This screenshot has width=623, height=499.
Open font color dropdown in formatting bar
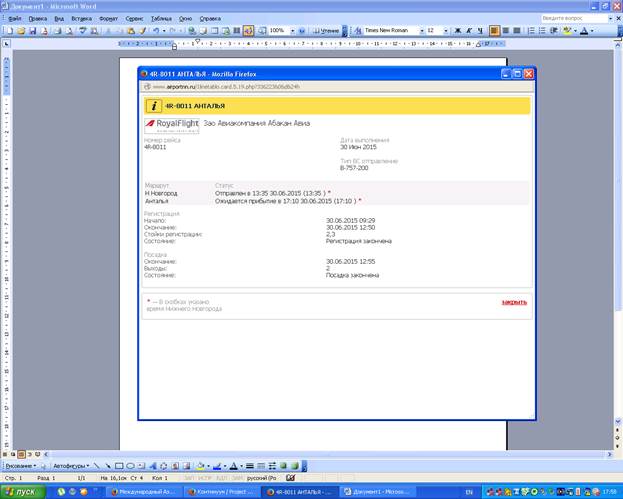coord(592,31)
